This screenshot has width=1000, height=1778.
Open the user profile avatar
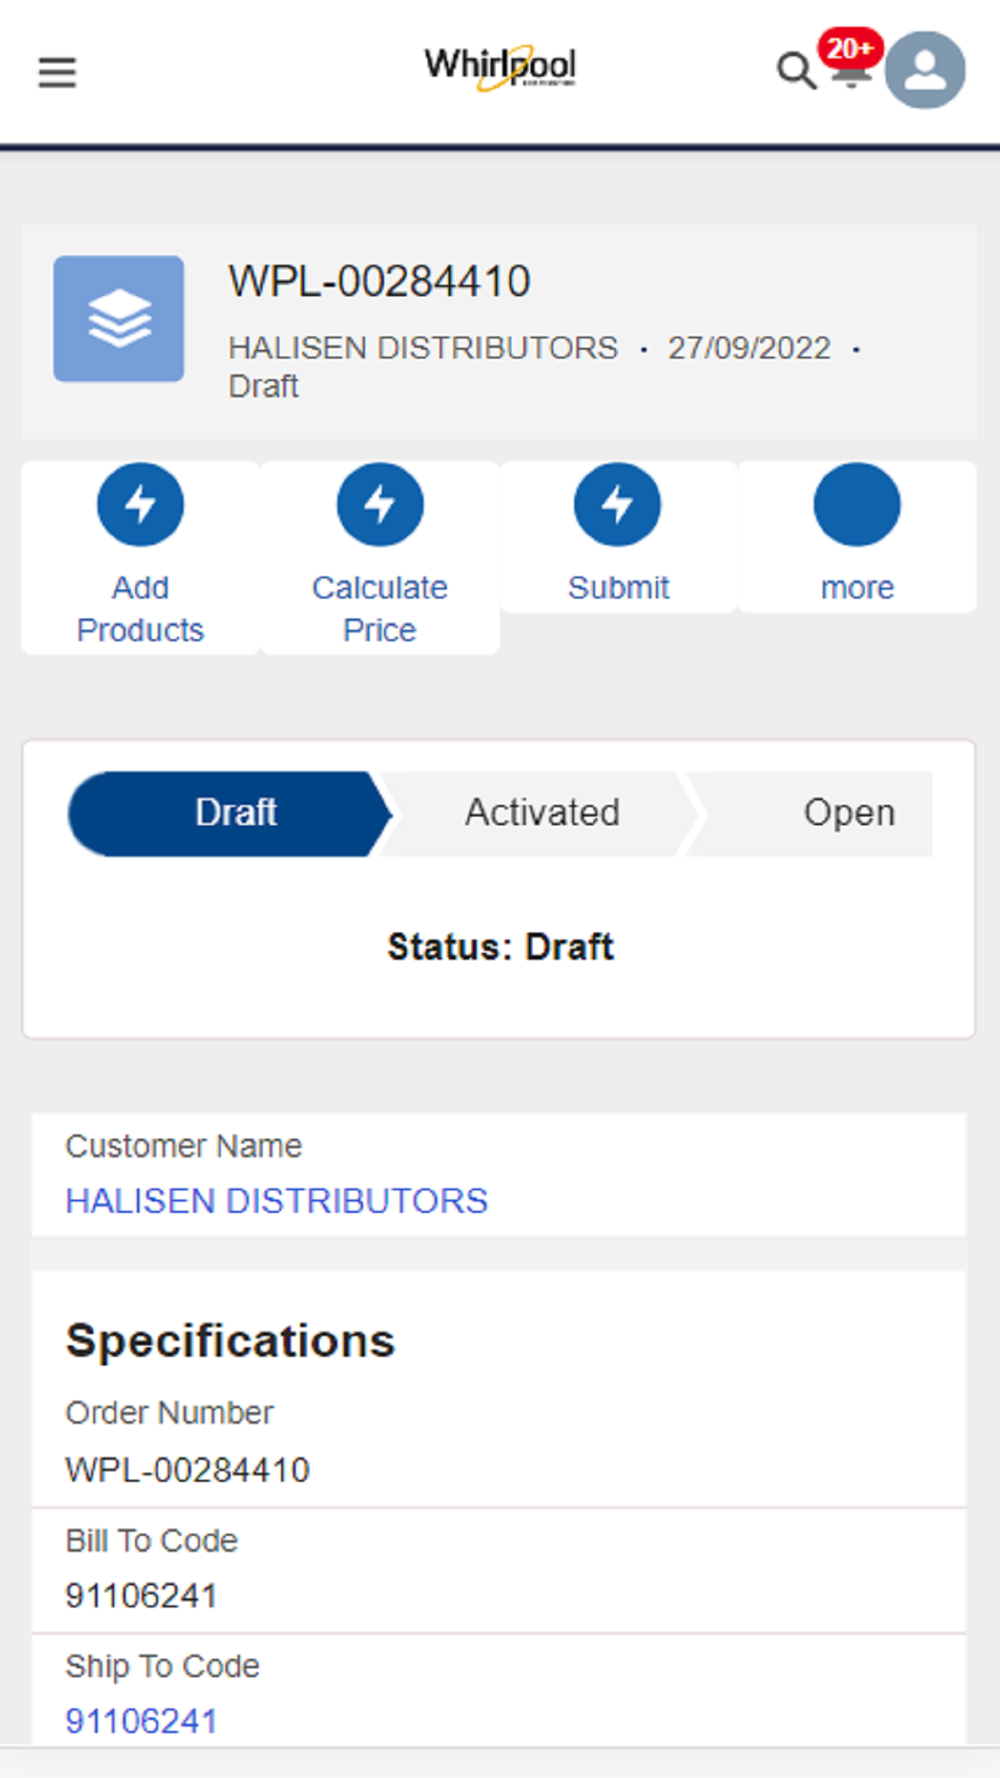(925, 70)
